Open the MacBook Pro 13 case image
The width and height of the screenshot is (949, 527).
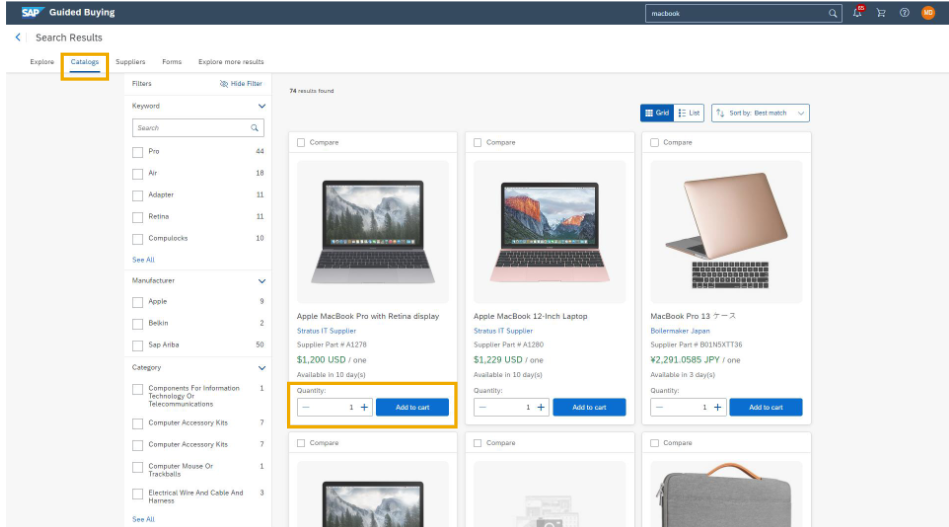726,232
